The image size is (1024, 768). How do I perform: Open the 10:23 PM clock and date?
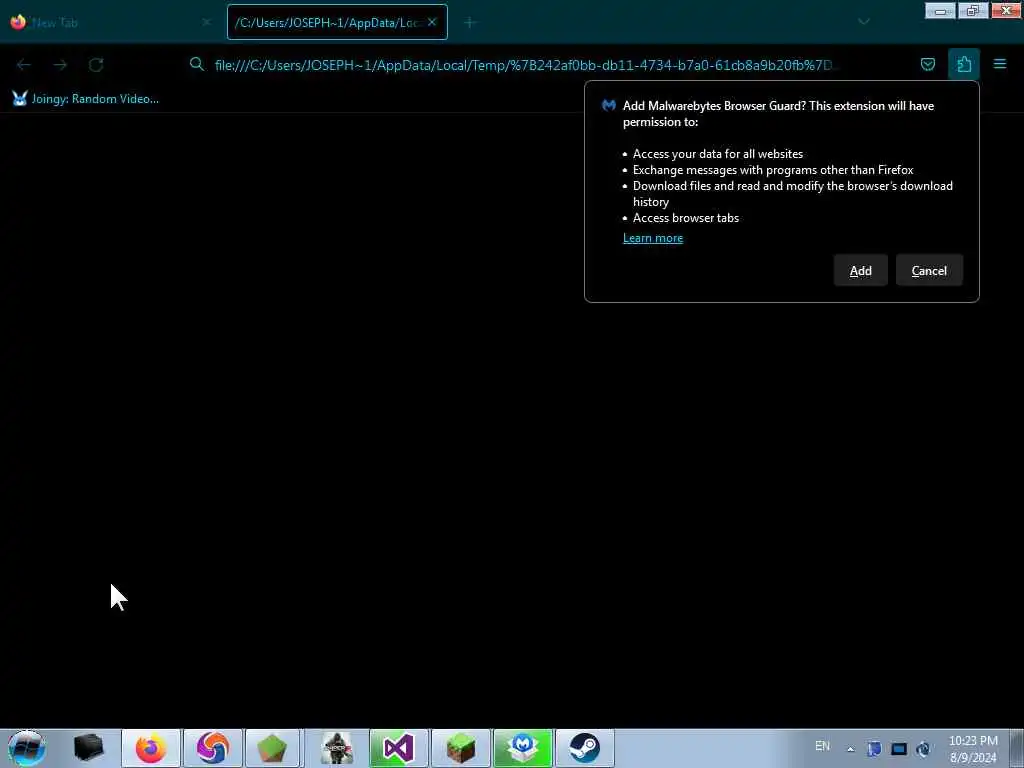[x=973, y=749]
